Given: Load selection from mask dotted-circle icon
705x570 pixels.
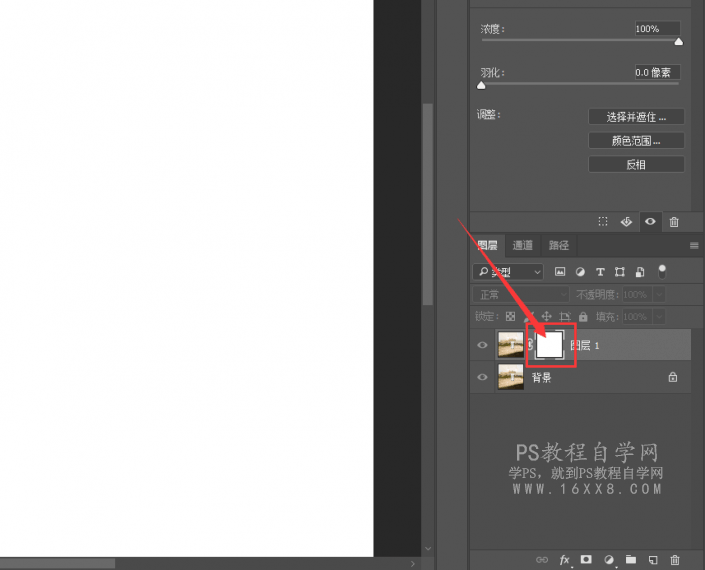Looking at the screenshot, I should click(x=603, y=222).
